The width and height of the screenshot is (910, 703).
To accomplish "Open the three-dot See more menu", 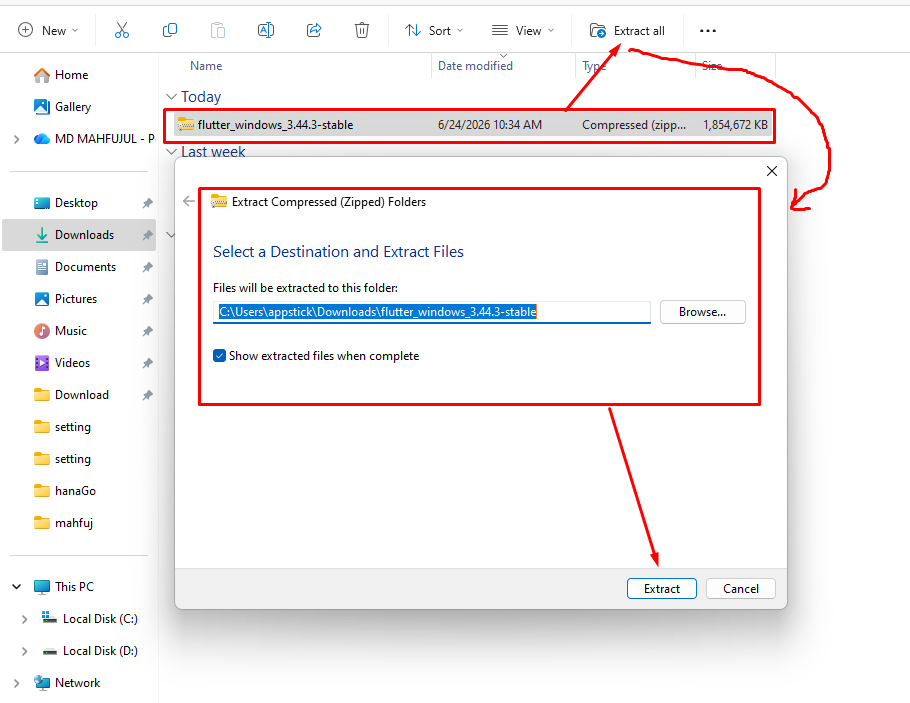I will pos(707,31).
